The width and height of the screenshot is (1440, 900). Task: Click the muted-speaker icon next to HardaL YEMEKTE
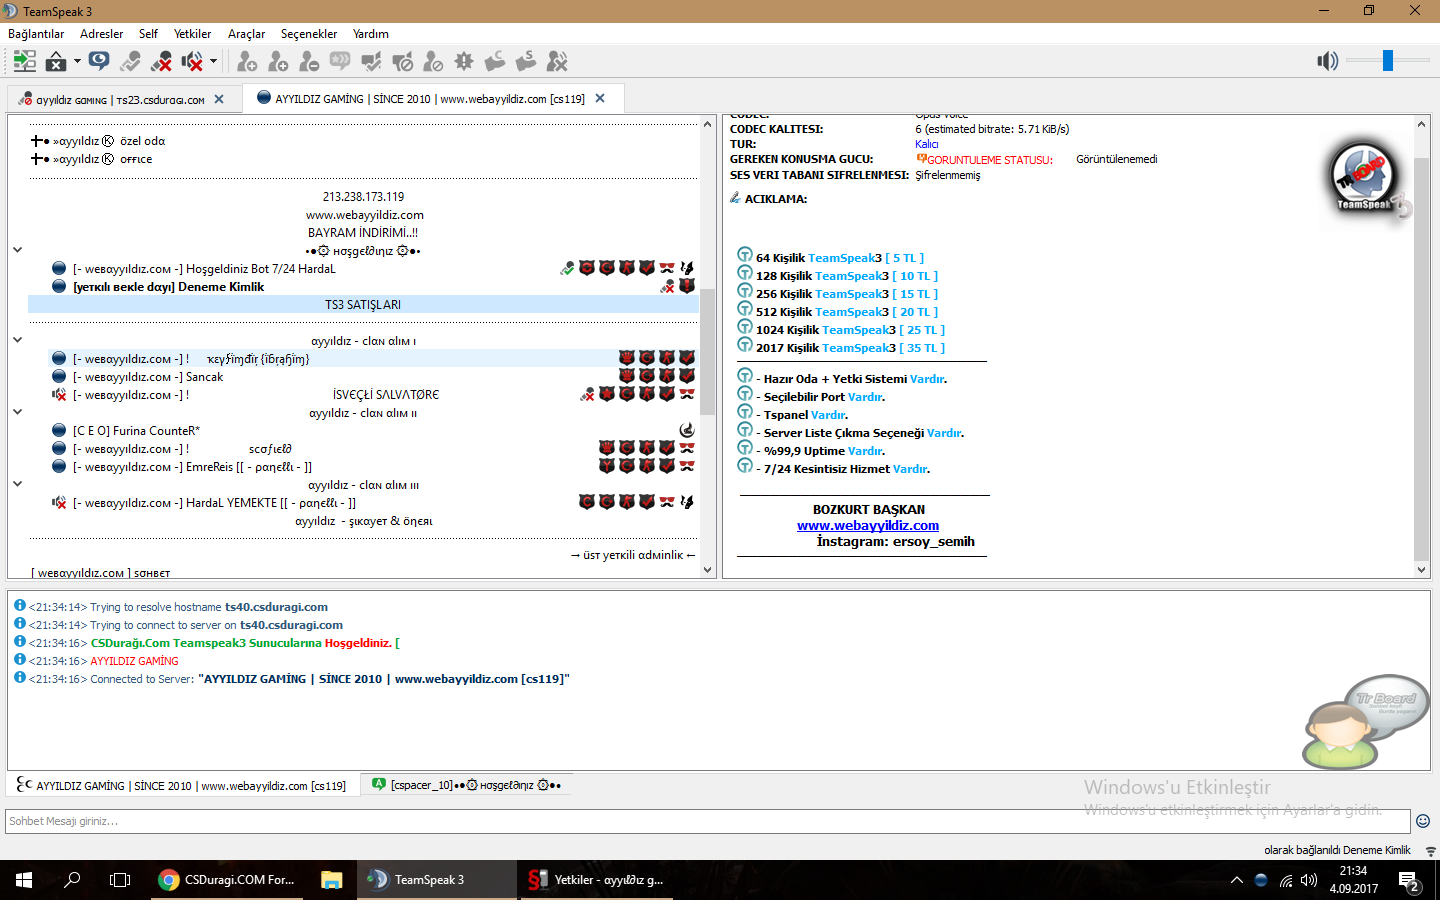(x=59, y=502)
